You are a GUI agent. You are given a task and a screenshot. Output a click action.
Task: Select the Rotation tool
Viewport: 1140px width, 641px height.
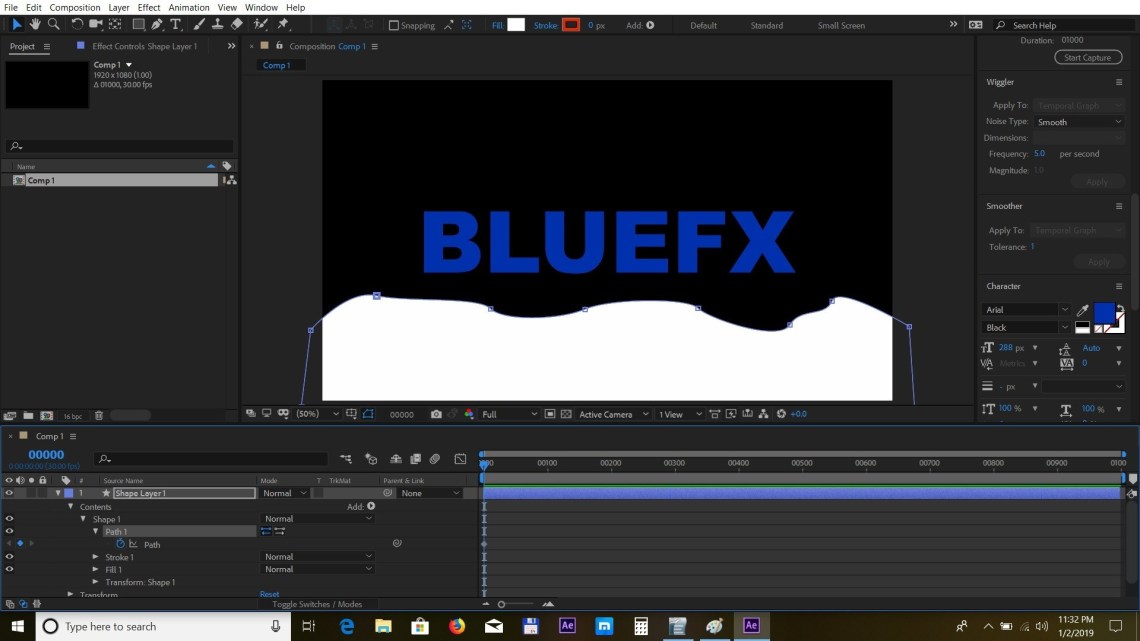[x=76, y=25]
